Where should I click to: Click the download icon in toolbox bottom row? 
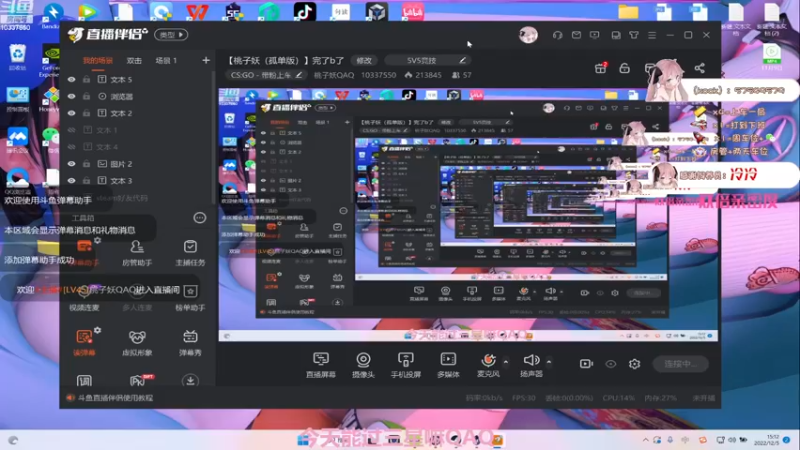[x=190, y=381]
